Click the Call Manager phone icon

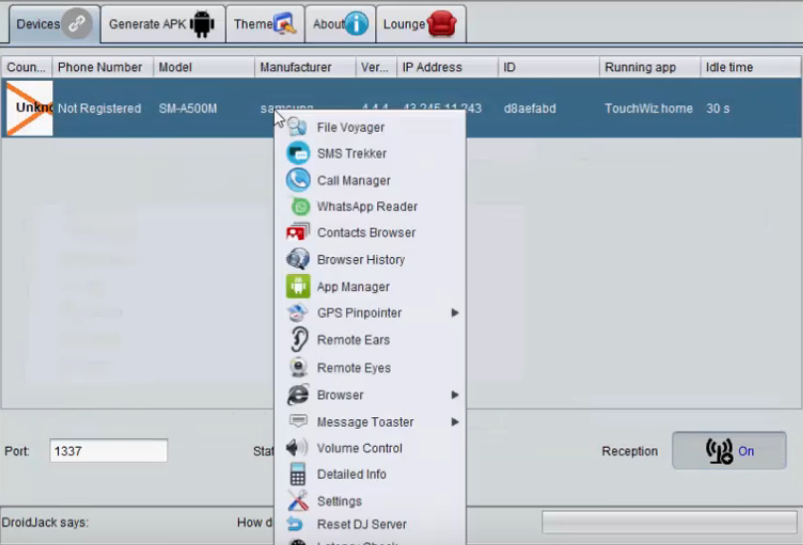pos(298,180)
